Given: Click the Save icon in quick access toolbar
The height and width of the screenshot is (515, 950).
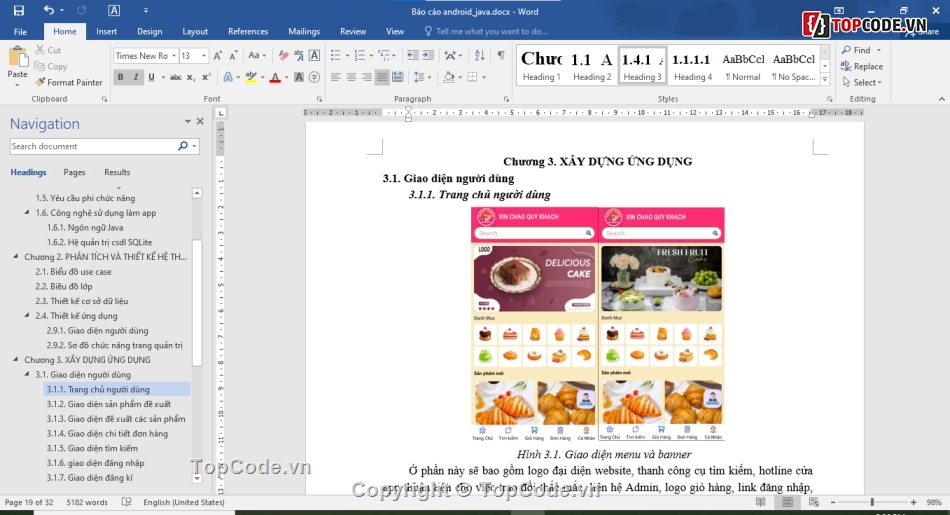Looking at the screenshot, I should (19, 11).
